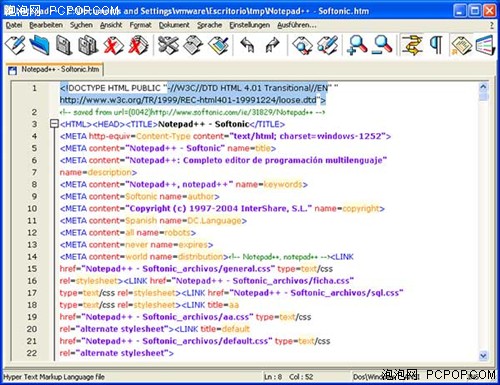500x385 pixels.
Task: Click the vertical scrollbar down arrow
Action: [x=483, y=355]
